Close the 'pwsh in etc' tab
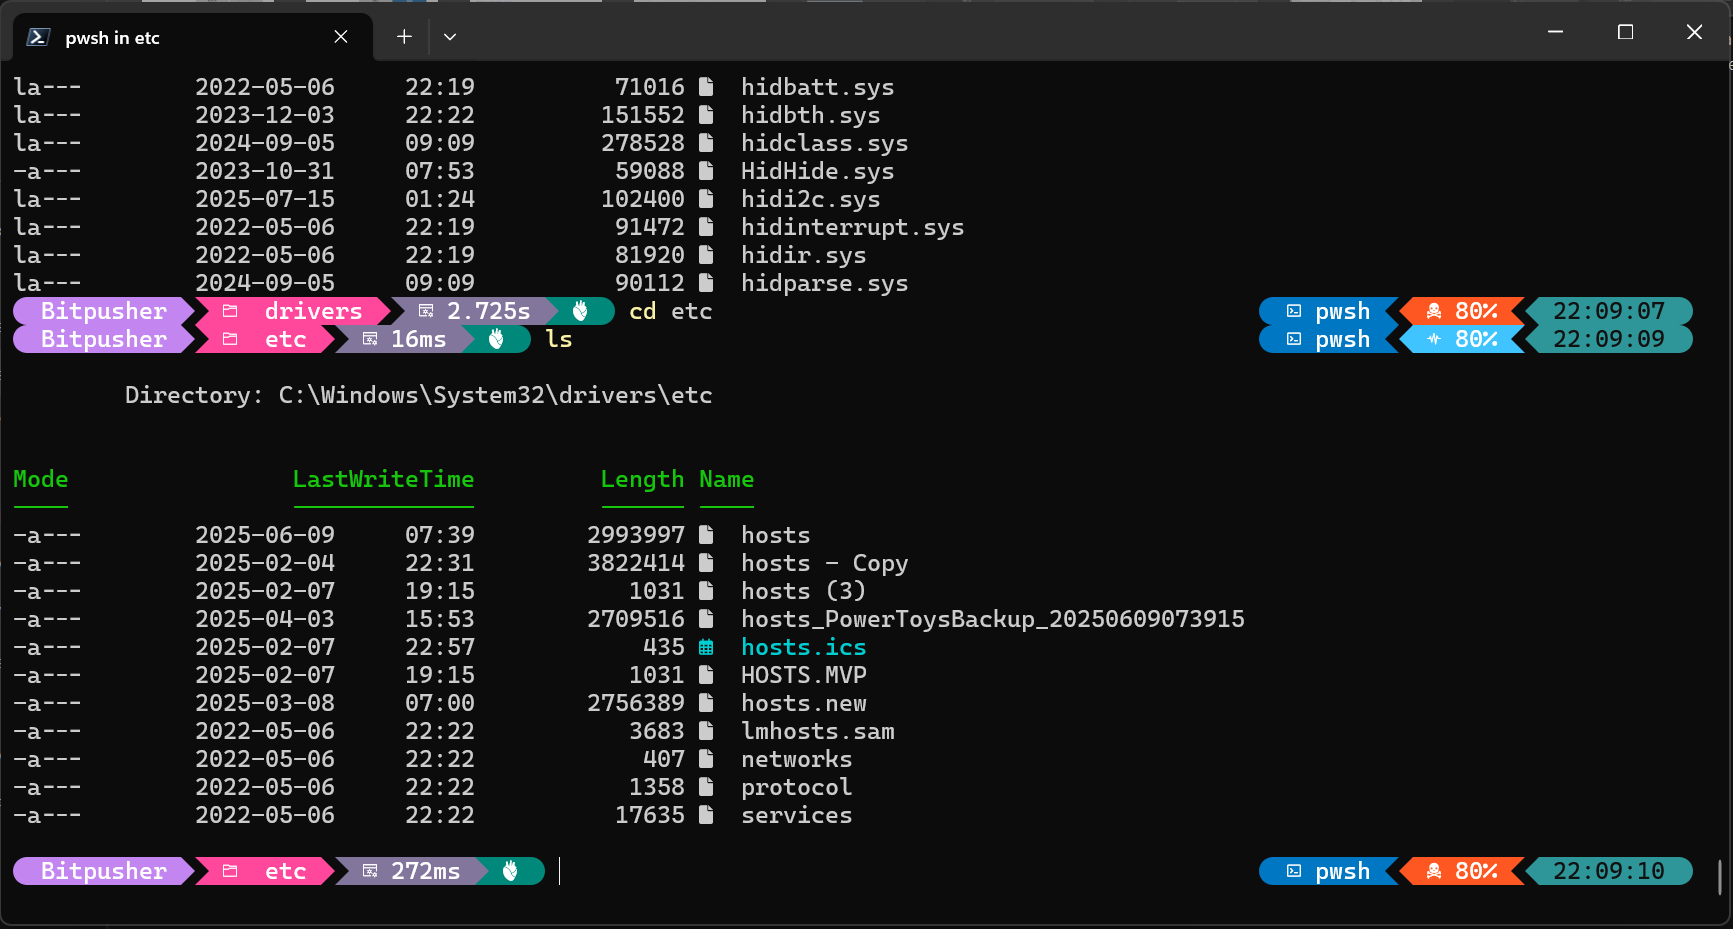 click(x=341, y=37)
